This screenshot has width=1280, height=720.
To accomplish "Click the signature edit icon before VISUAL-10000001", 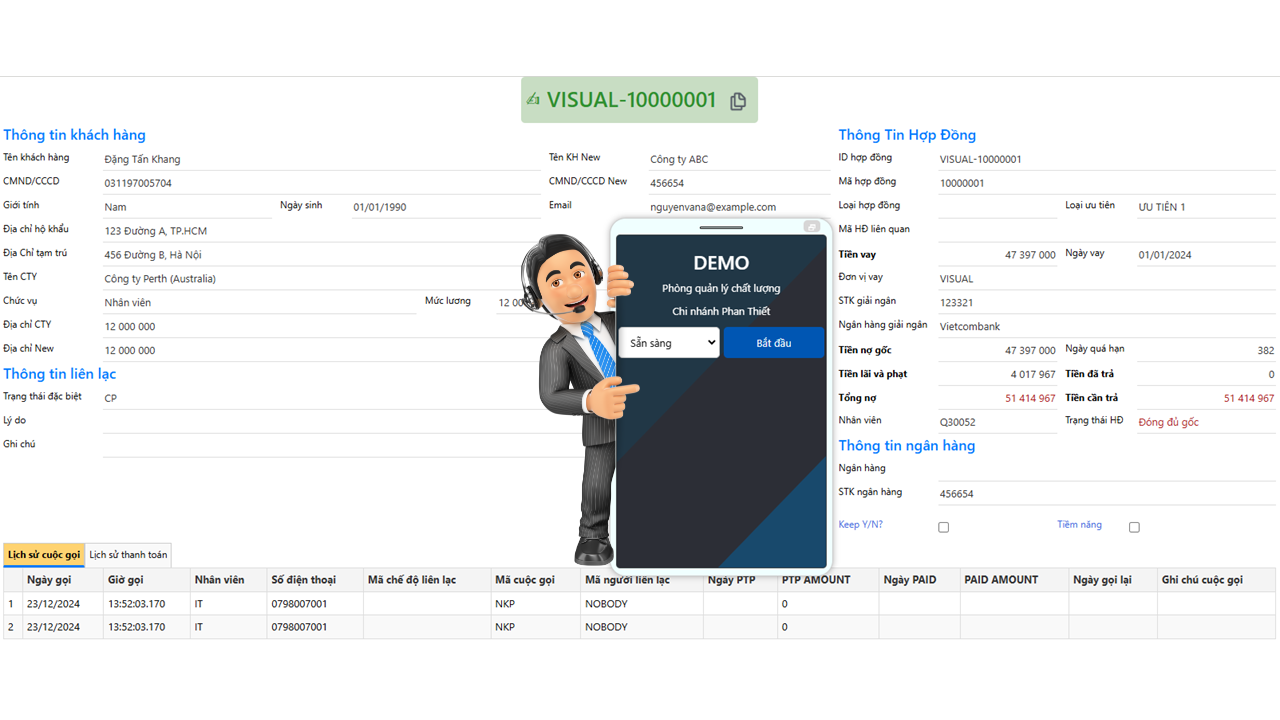I will [533, 100].
